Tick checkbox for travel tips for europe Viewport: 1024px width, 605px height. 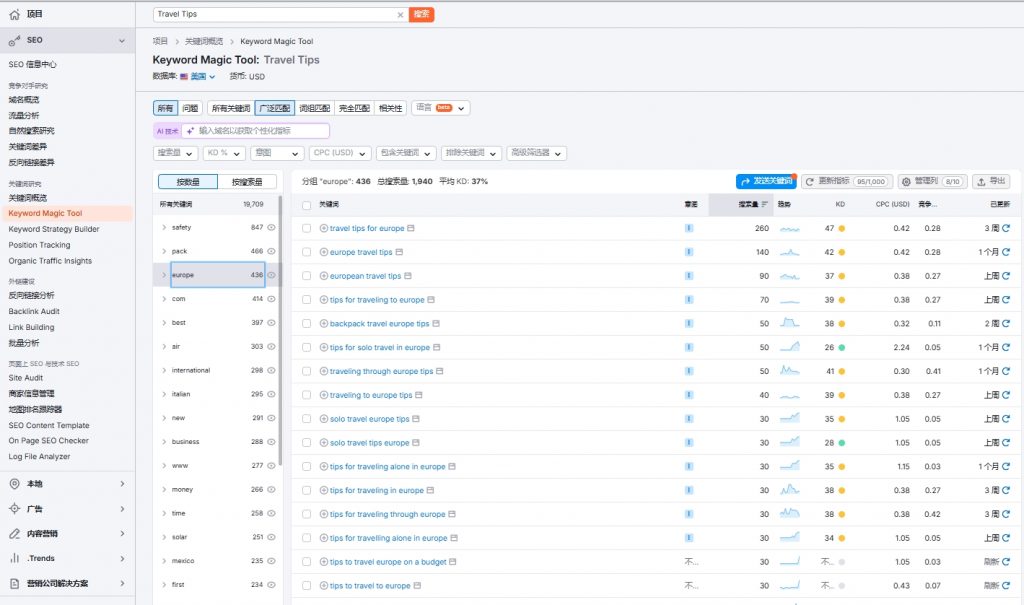[x=306, y=229]
